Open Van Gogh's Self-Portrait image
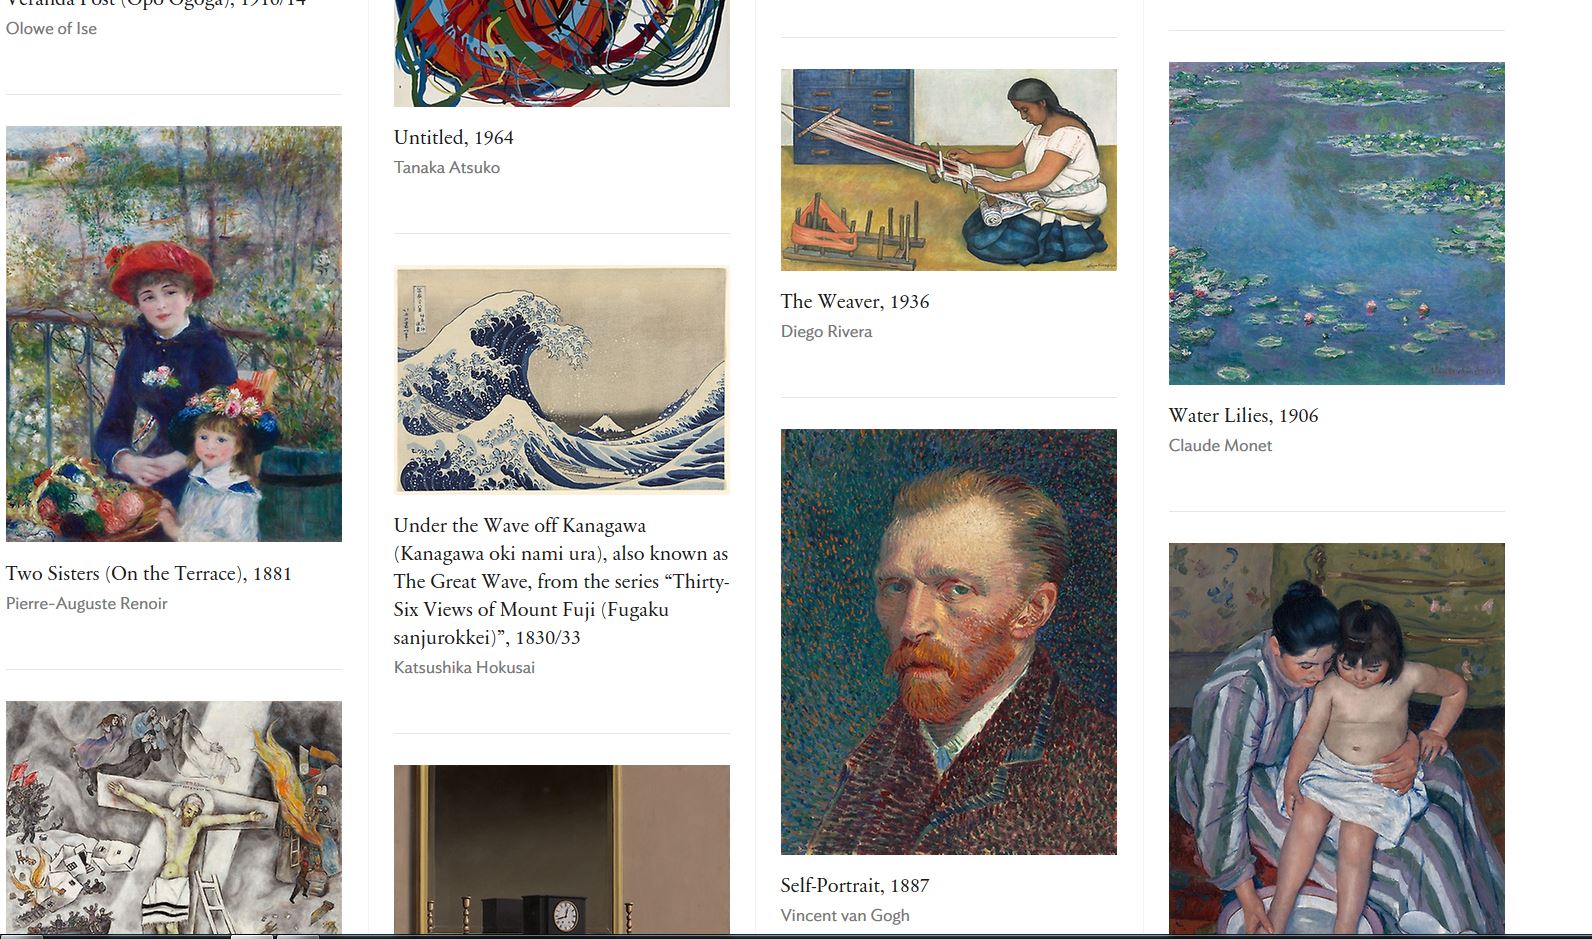Image resolution: width=1592 pixels, height=939 pixels. [949, 642]
